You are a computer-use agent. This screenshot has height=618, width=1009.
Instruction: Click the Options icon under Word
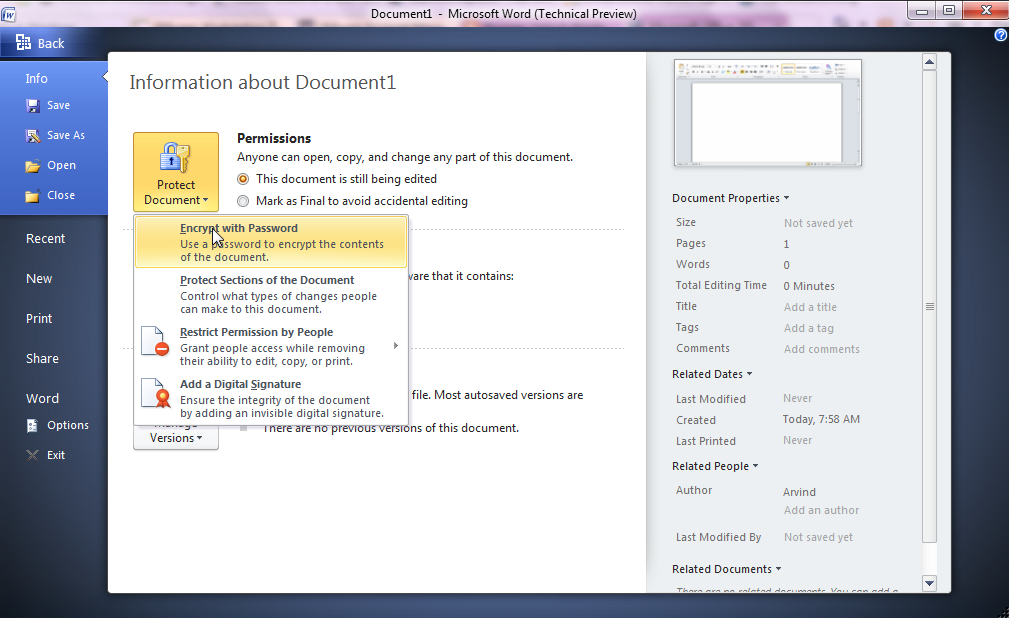coord(33,426)
